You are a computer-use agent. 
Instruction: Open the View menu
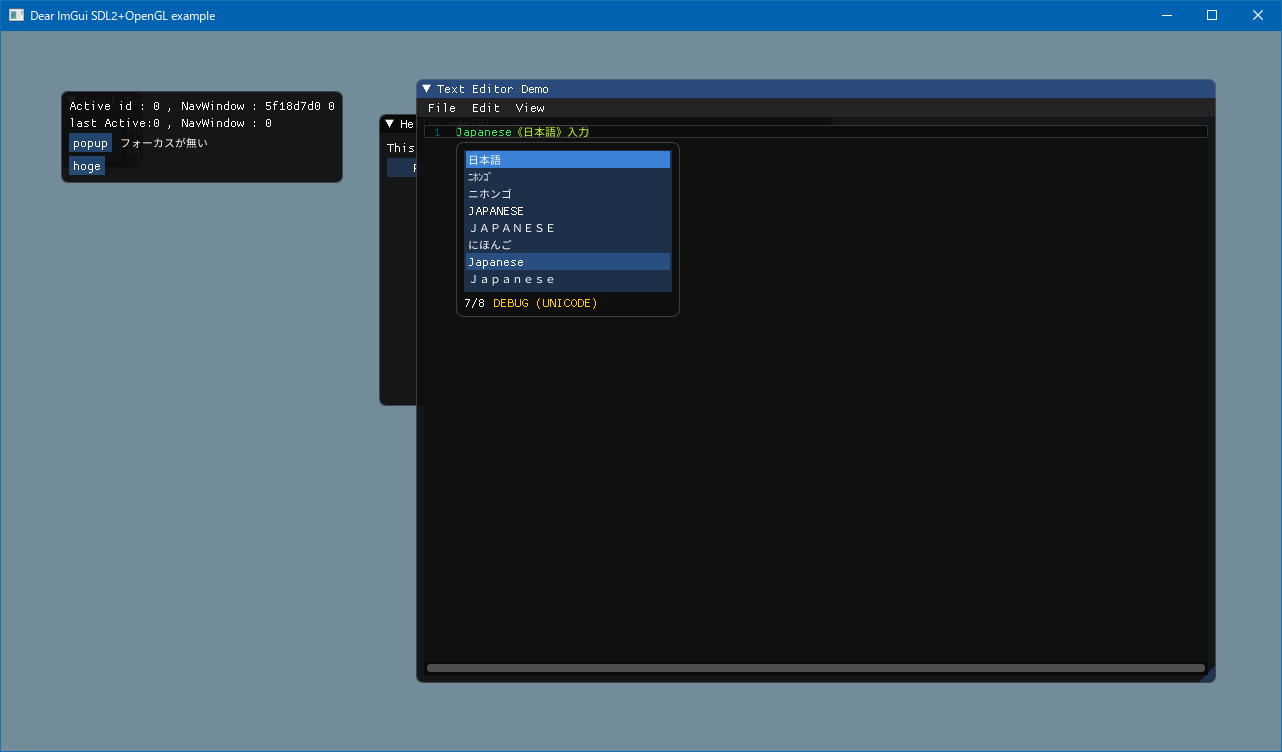click(x=530, y=108)
